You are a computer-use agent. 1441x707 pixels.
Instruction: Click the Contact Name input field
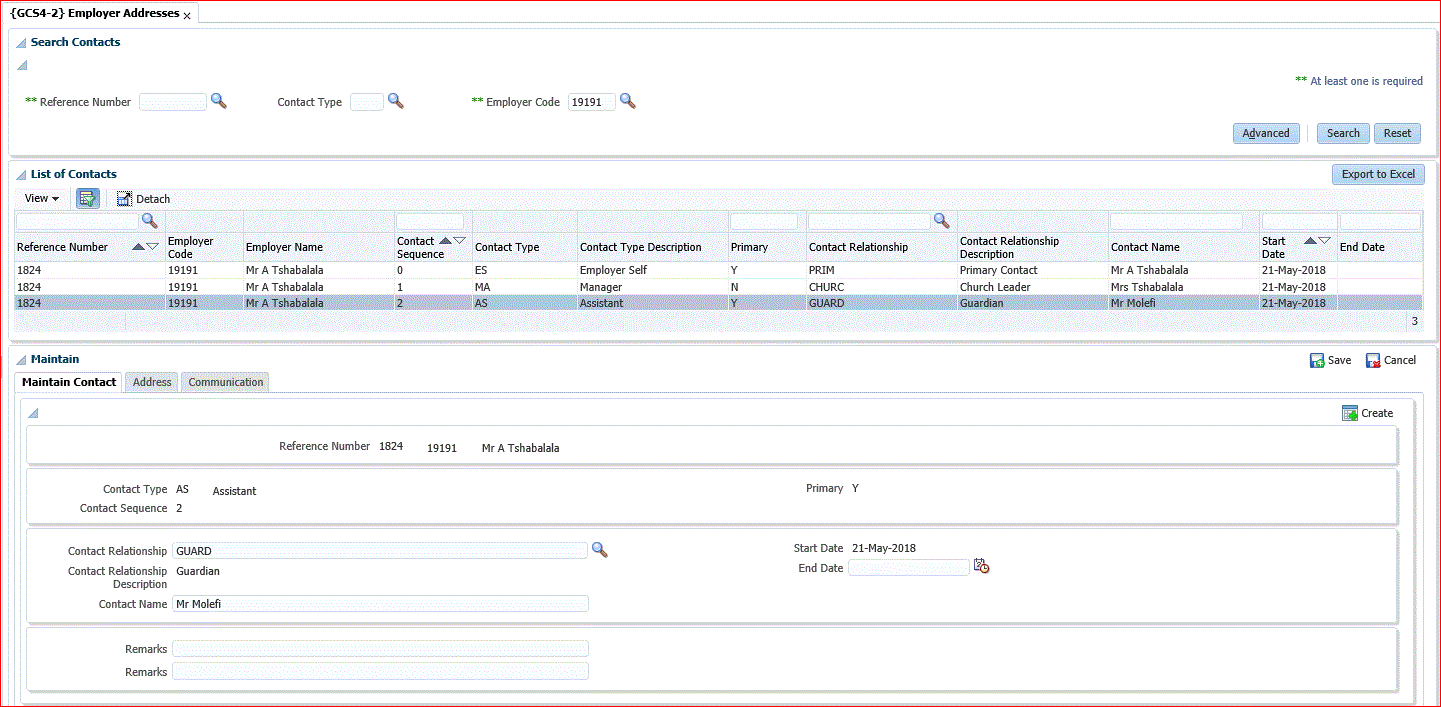coord(380,604)
